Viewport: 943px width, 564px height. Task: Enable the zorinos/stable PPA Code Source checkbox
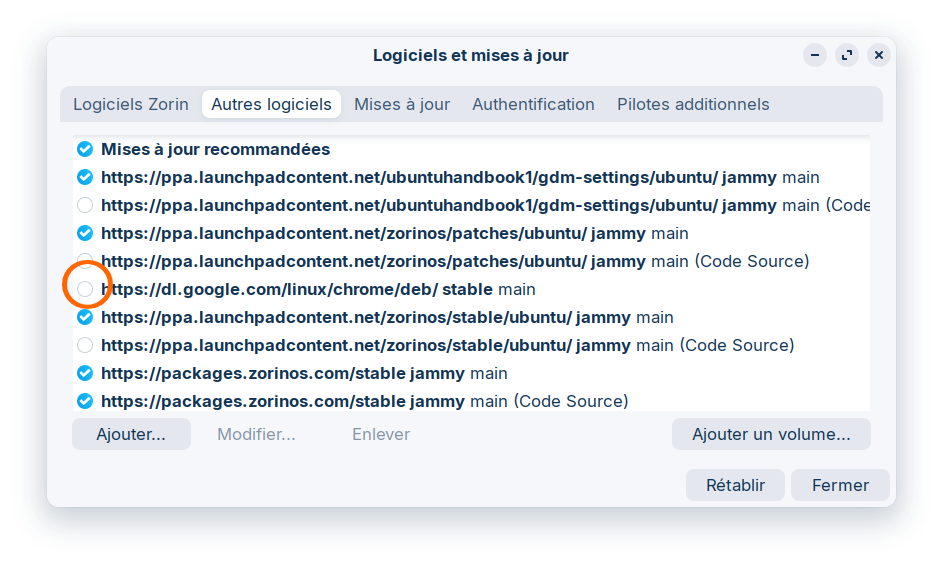click(x=85, y=346)
